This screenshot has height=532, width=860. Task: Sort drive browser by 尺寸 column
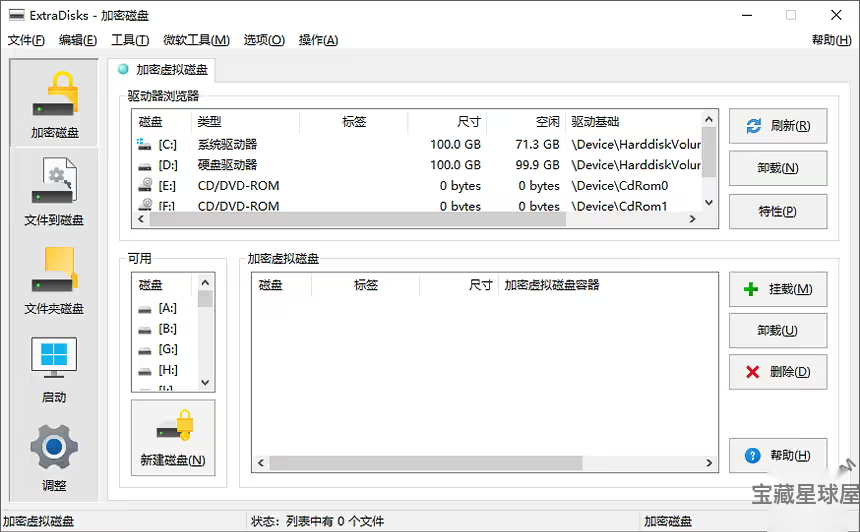click(x=447, y=122)
